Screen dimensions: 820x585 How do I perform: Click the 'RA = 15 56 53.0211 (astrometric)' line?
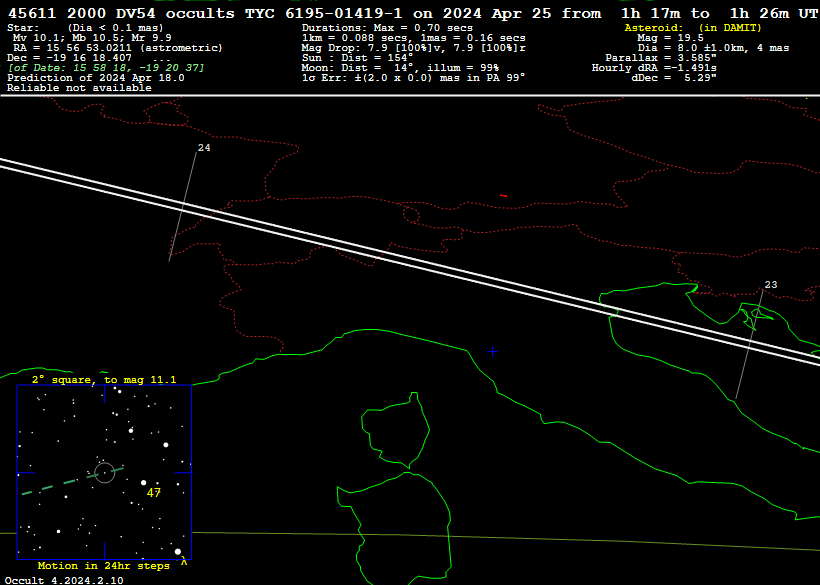118,48
